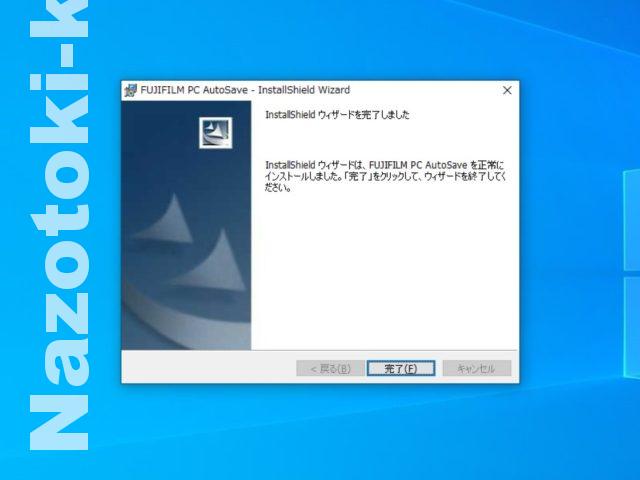Screen dimensions: 640x480
Task: Click empty white area of the dialog
Action: [385, 280]
